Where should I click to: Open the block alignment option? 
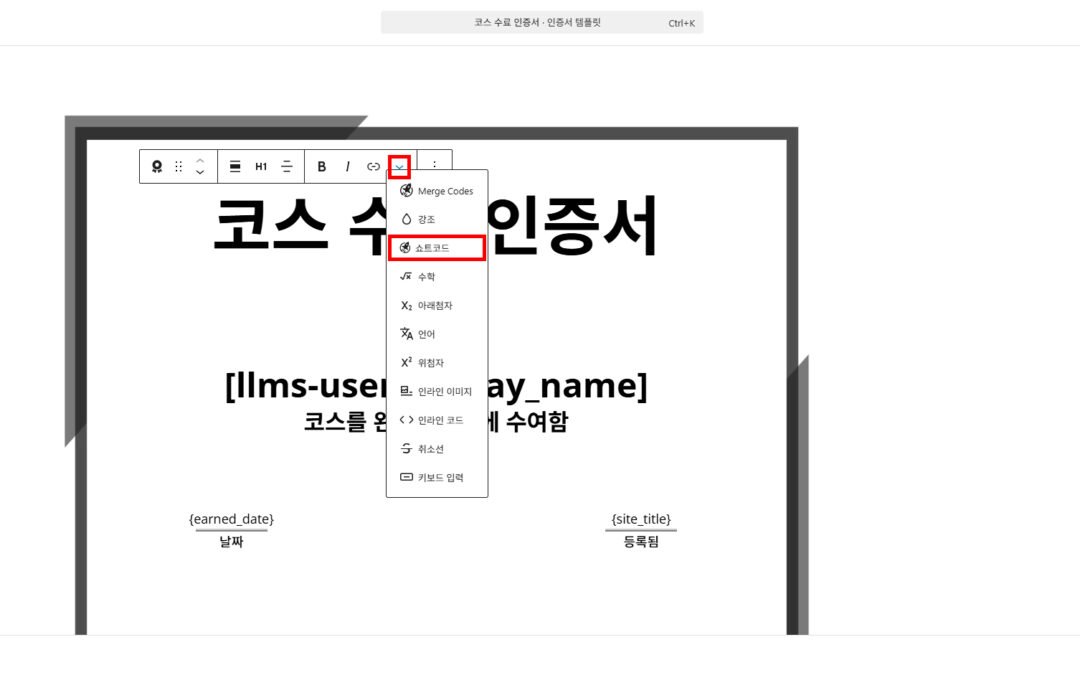pos(235,167)
